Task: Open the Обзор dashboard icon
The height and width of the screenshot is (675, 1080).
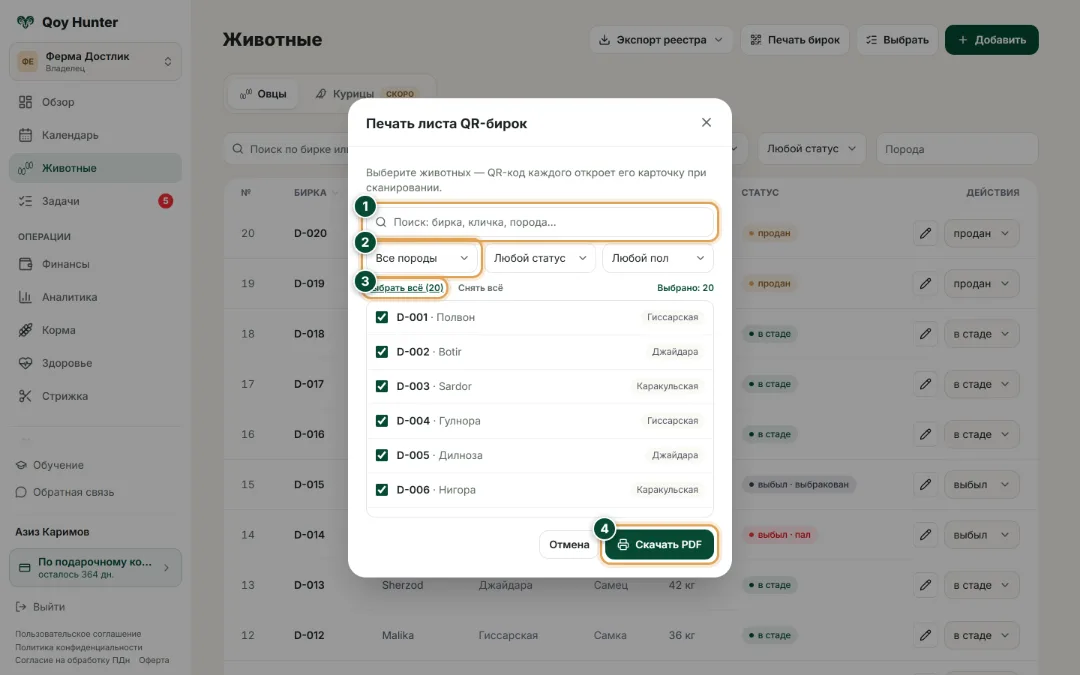Action: (x=25, y=102)
